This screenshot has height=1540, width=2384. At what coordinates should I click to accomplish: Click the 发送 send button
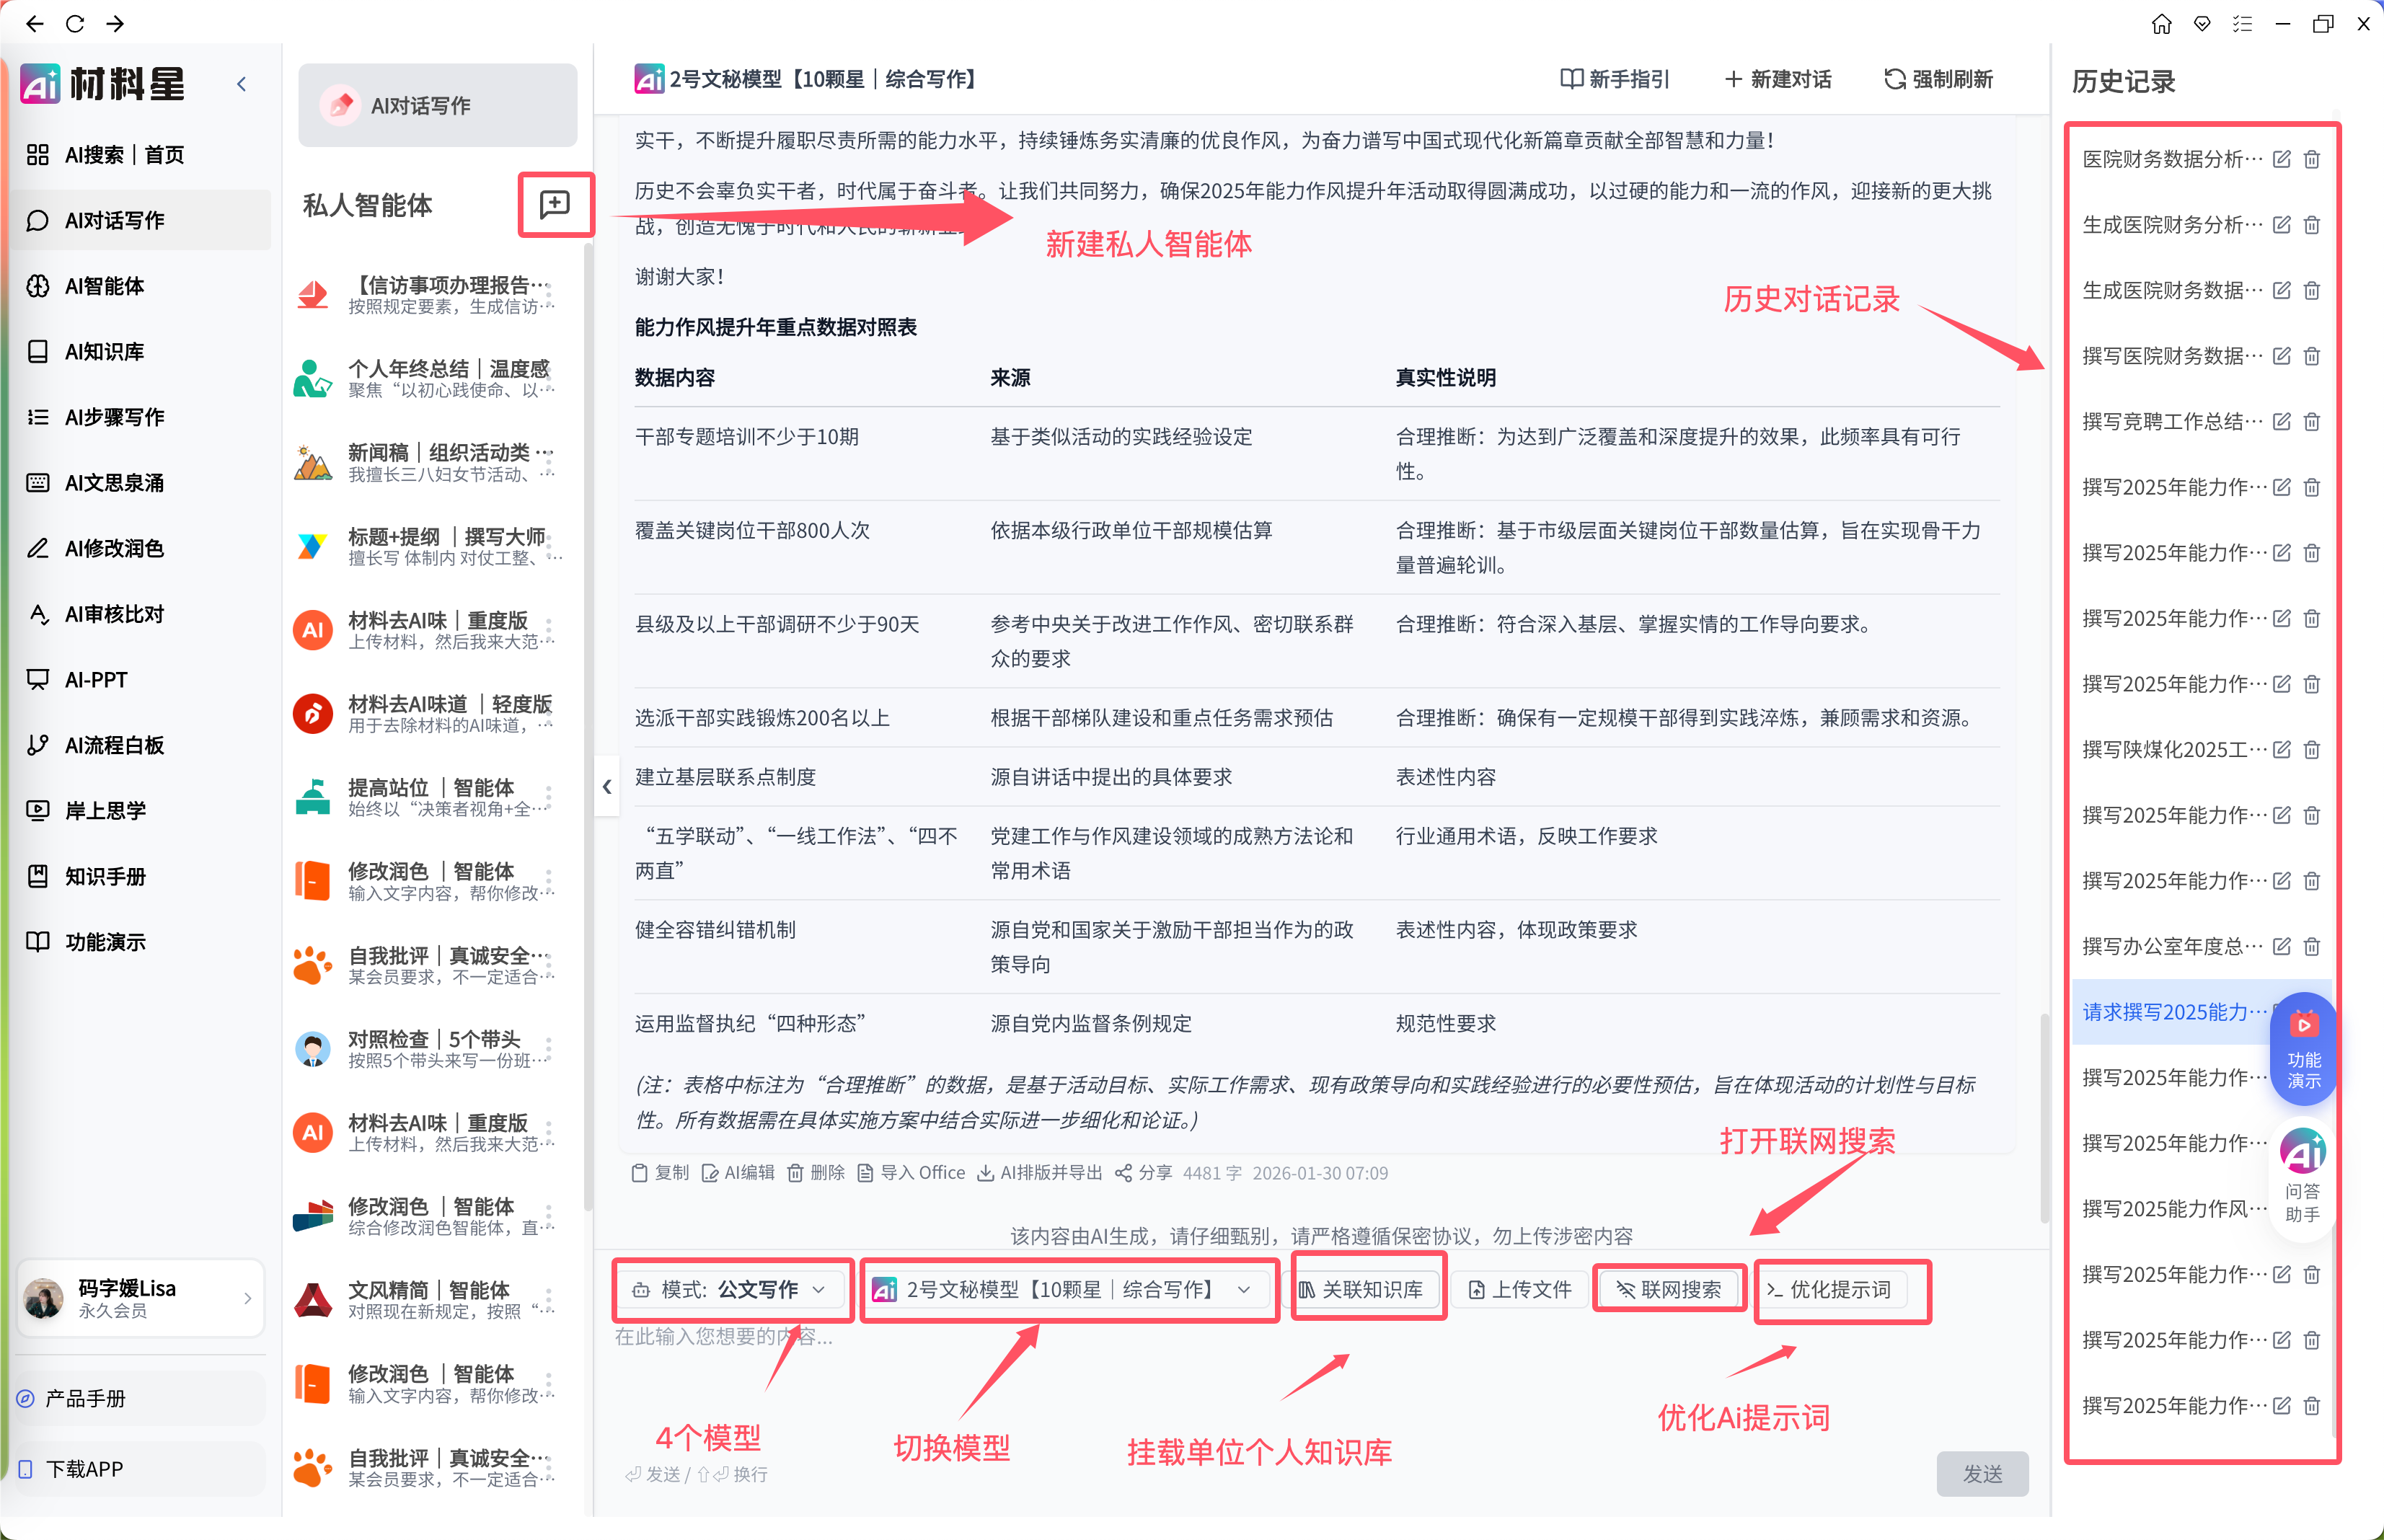[x=1984, y=1473]
